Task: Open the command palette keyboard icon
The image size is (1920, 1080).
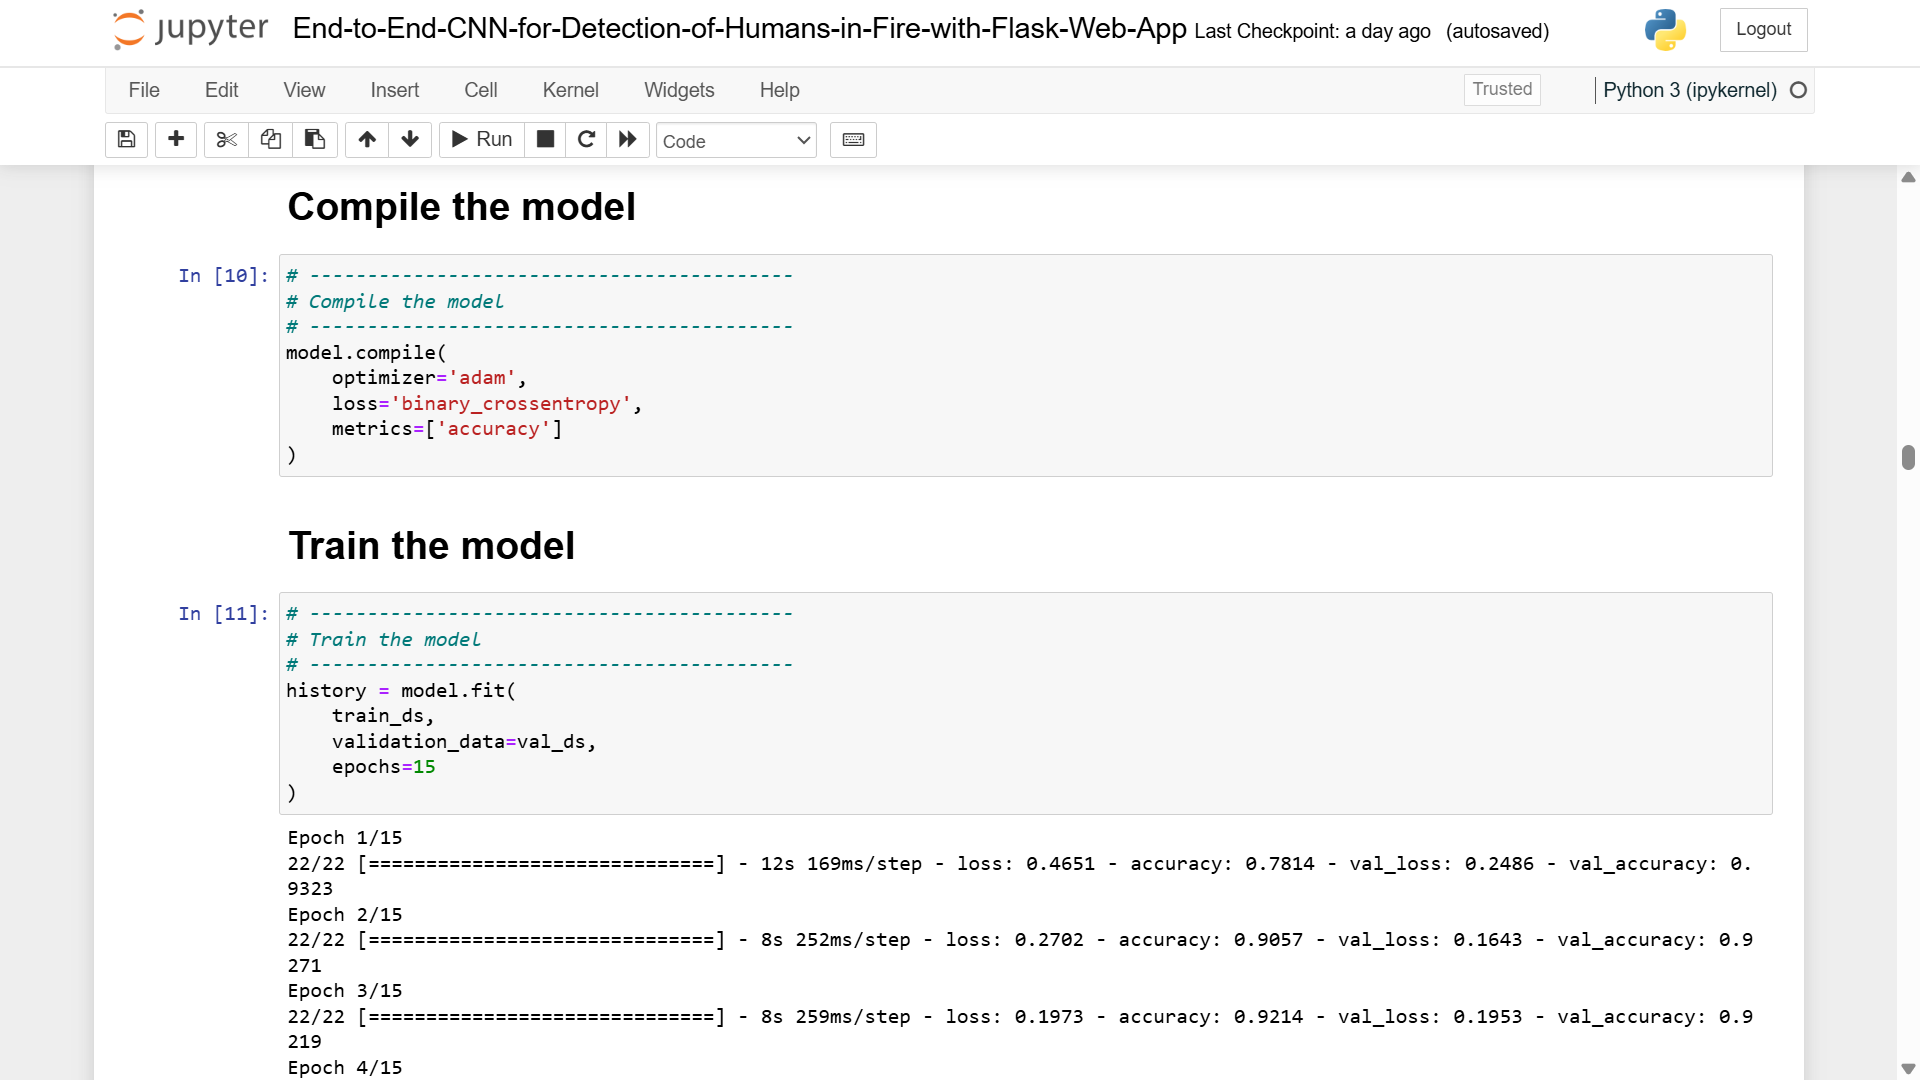Action: [853, 140]
